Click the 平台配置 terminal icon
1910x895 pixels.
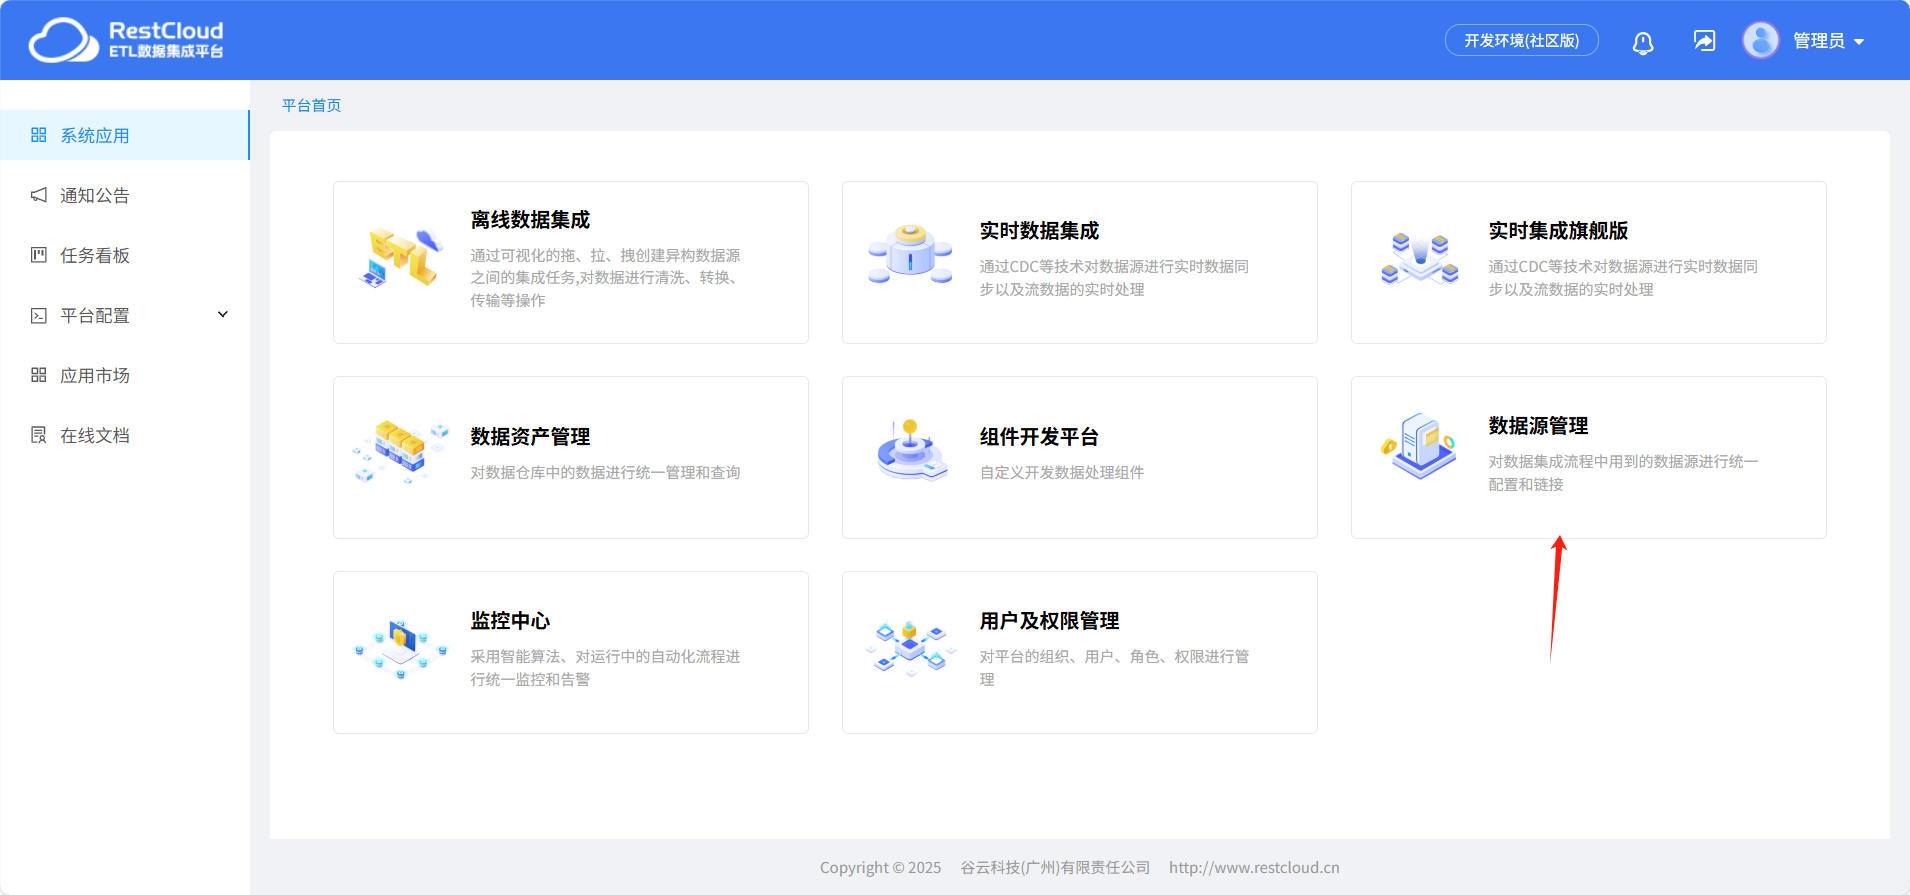point(39,315)
